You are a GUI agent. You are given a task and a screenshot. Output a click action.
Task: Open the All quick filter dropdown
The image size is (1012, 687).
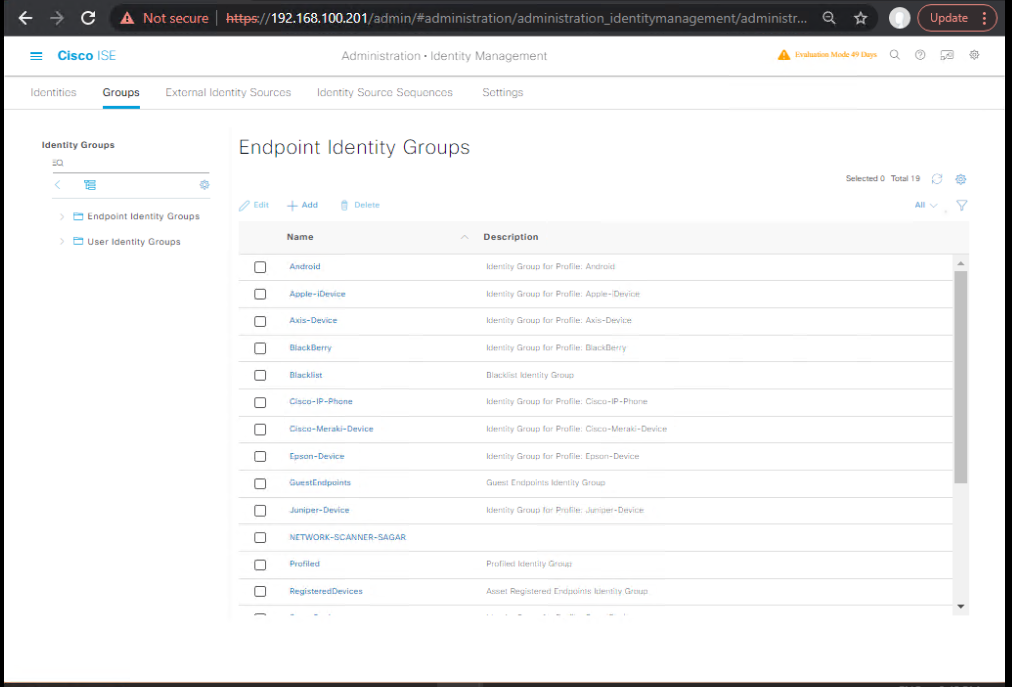tap(926, 205)
